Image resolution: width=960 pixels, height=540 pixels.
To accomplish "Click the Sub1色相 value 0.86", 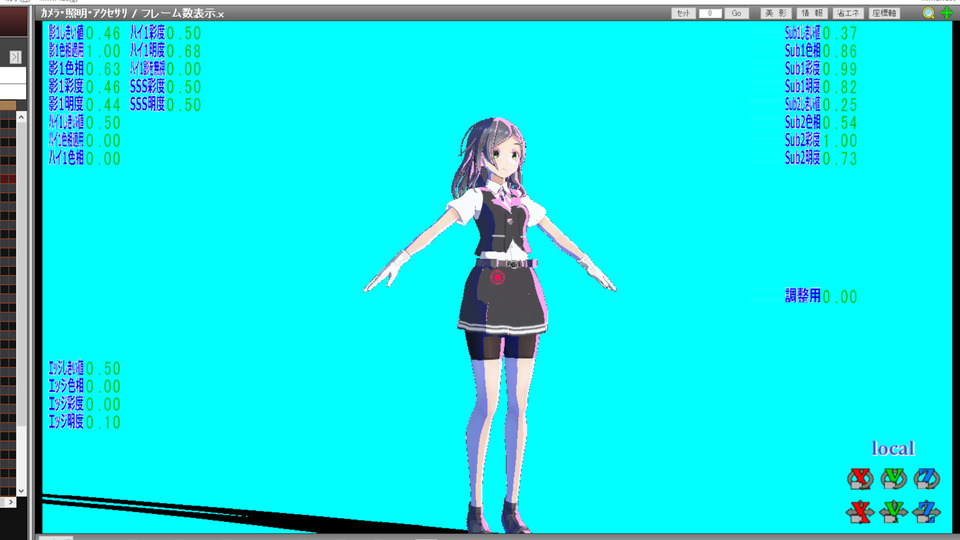I will pos(840,51).
